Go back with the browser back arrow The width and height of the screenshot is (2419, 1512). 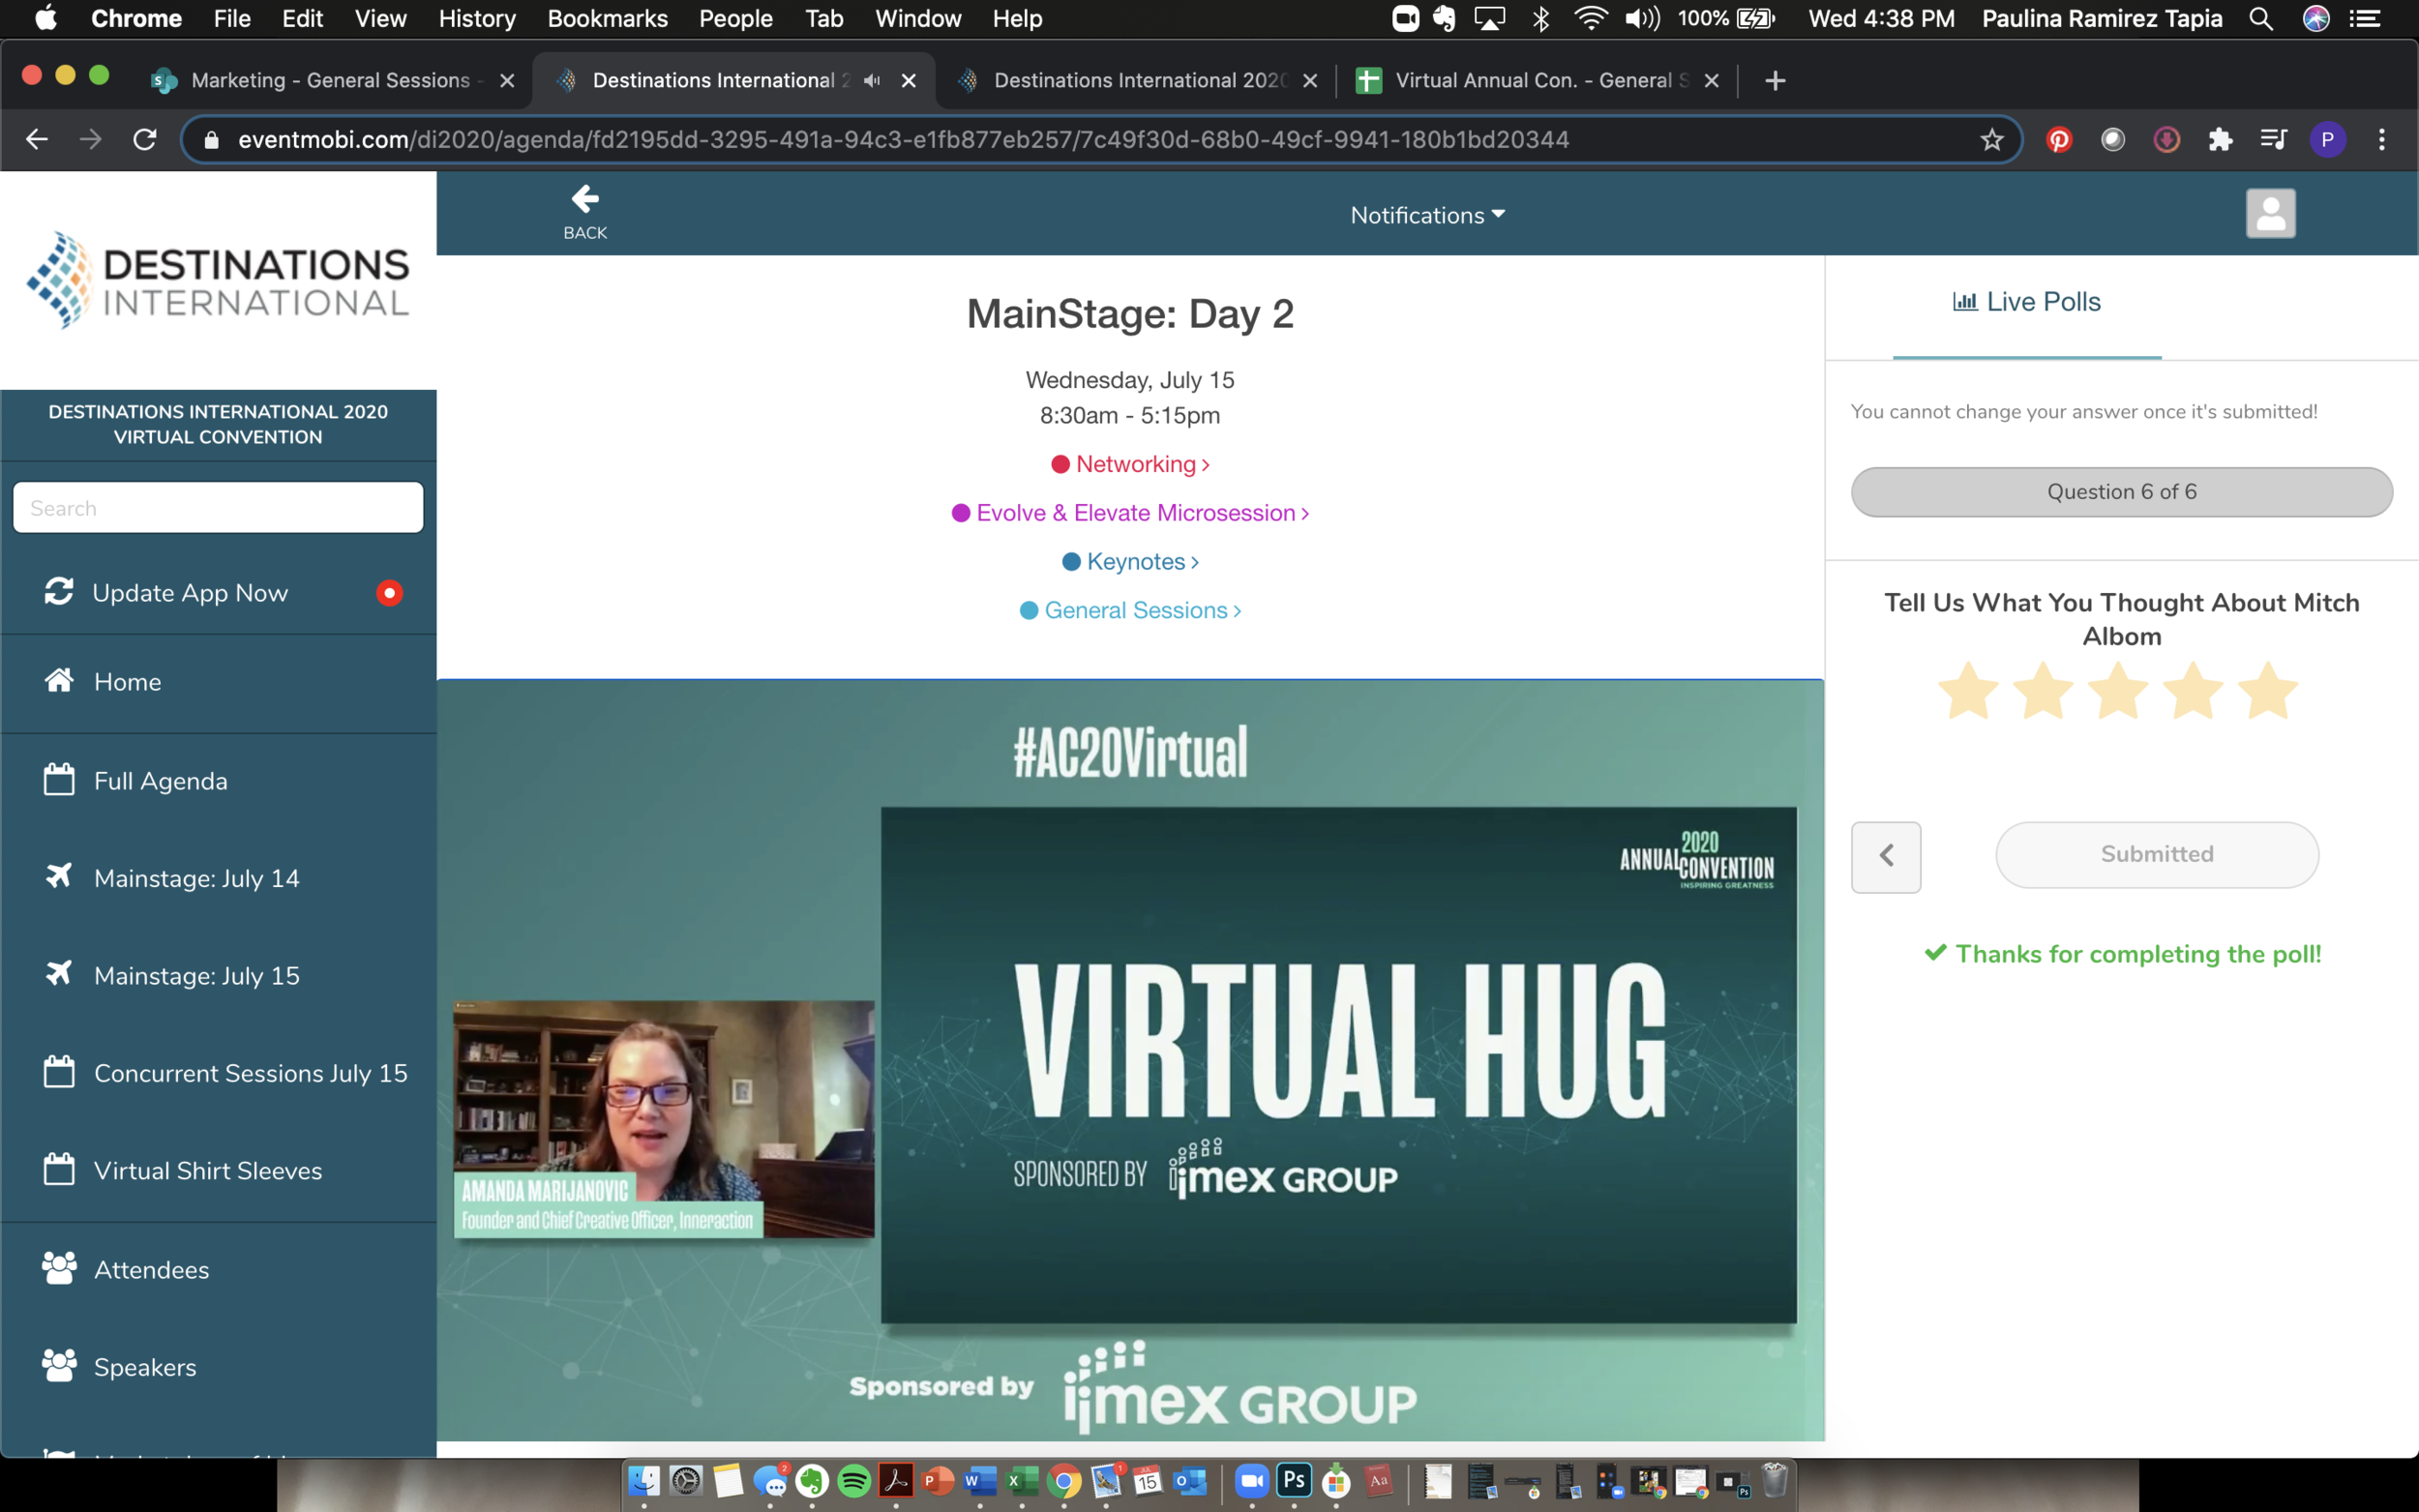(x=37, y=140)
